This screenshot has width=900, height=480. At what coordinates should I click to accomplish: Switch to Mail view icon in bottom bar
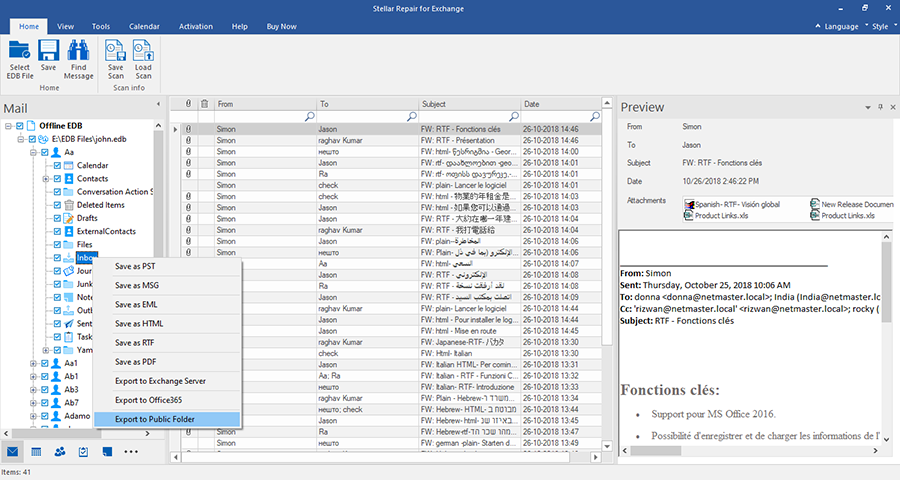pyautogui.click(x=13, y=452)
